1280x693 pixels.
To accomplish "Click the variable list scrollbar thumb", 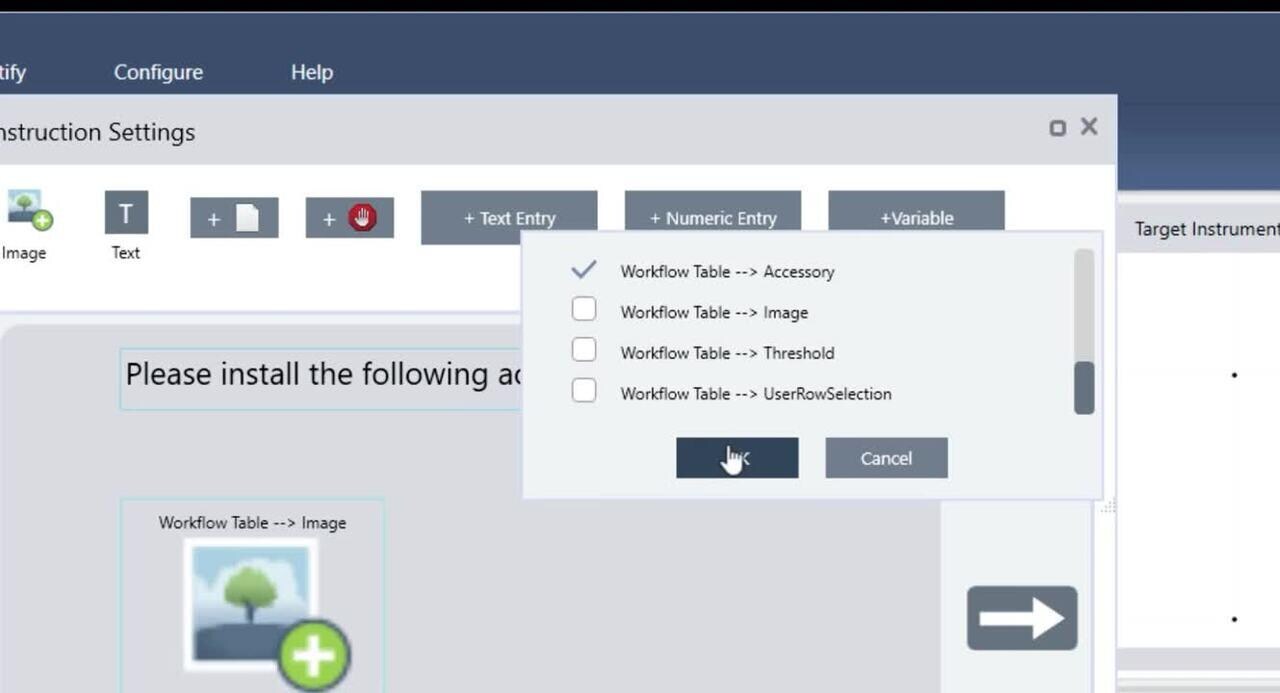I will point(1083,387).
